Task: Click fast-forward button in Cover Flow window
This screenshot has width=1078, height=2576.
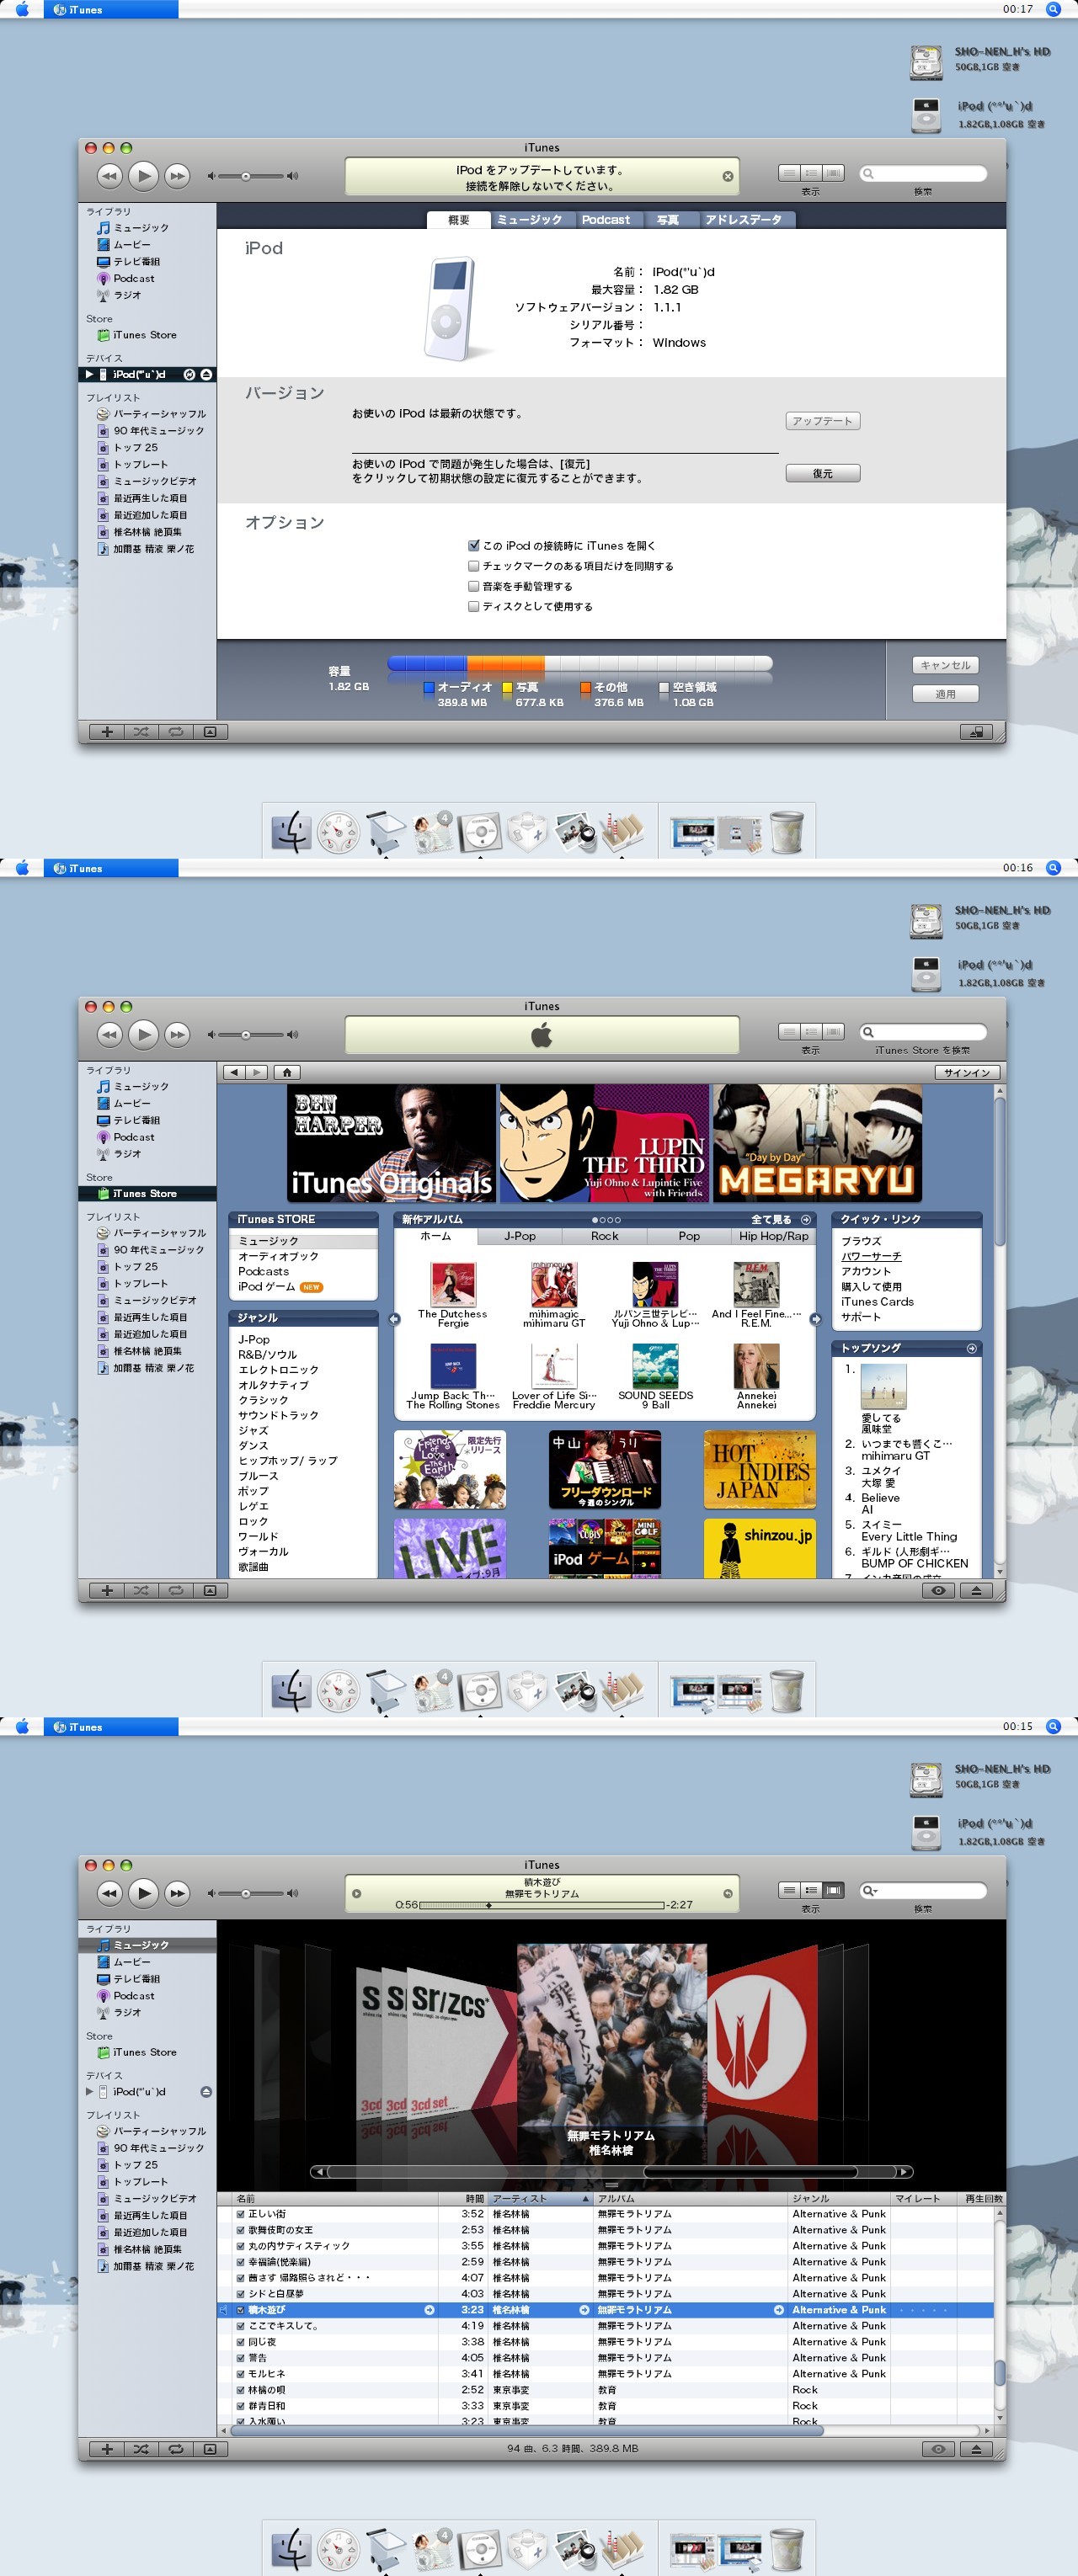Action: pos(177,1893)
